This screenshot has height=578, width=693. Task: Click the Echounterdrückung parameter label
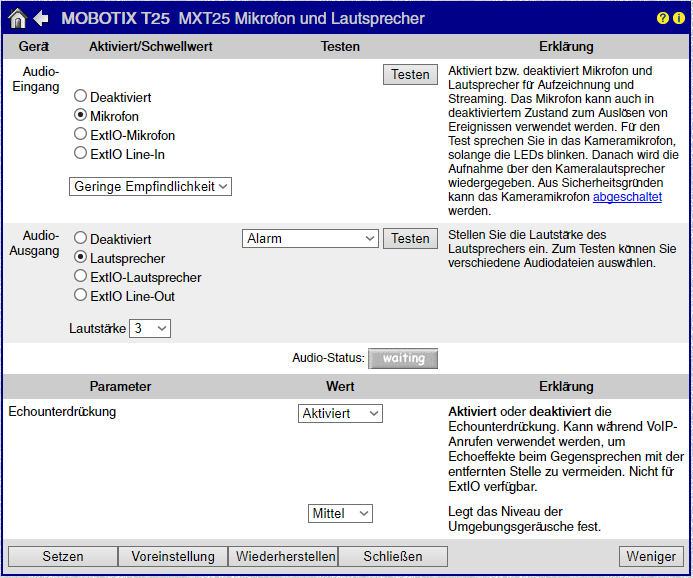[x=62, y=412]
